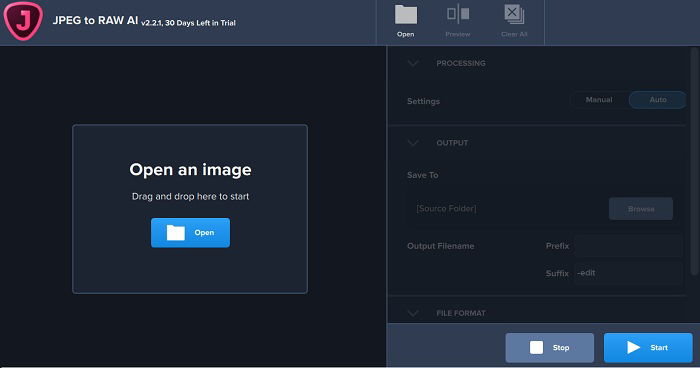Click the Prefix filename field
The width and height of the screenshot is (700, 368).
[x=628, y=246]
